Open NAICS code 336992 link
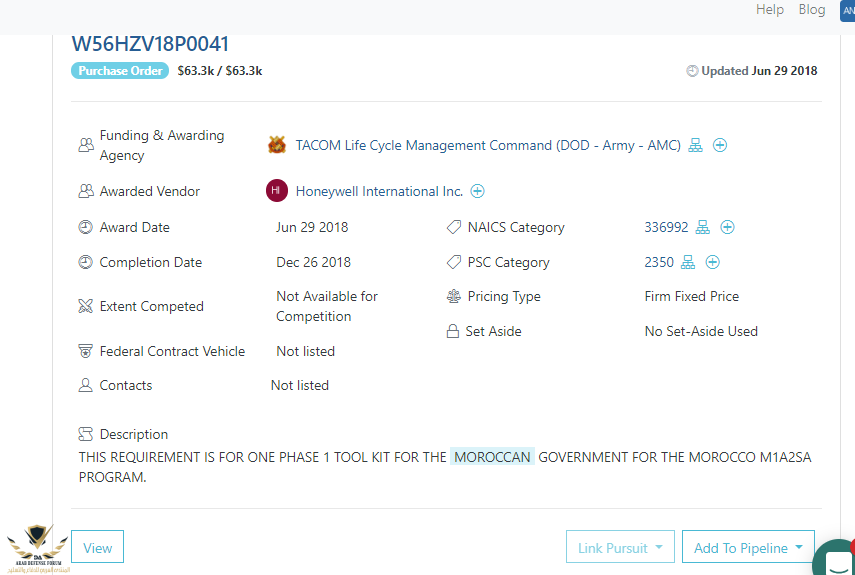The height and width of the screenshot is (575, 855). pyautogui.click(x=666, y=227)
